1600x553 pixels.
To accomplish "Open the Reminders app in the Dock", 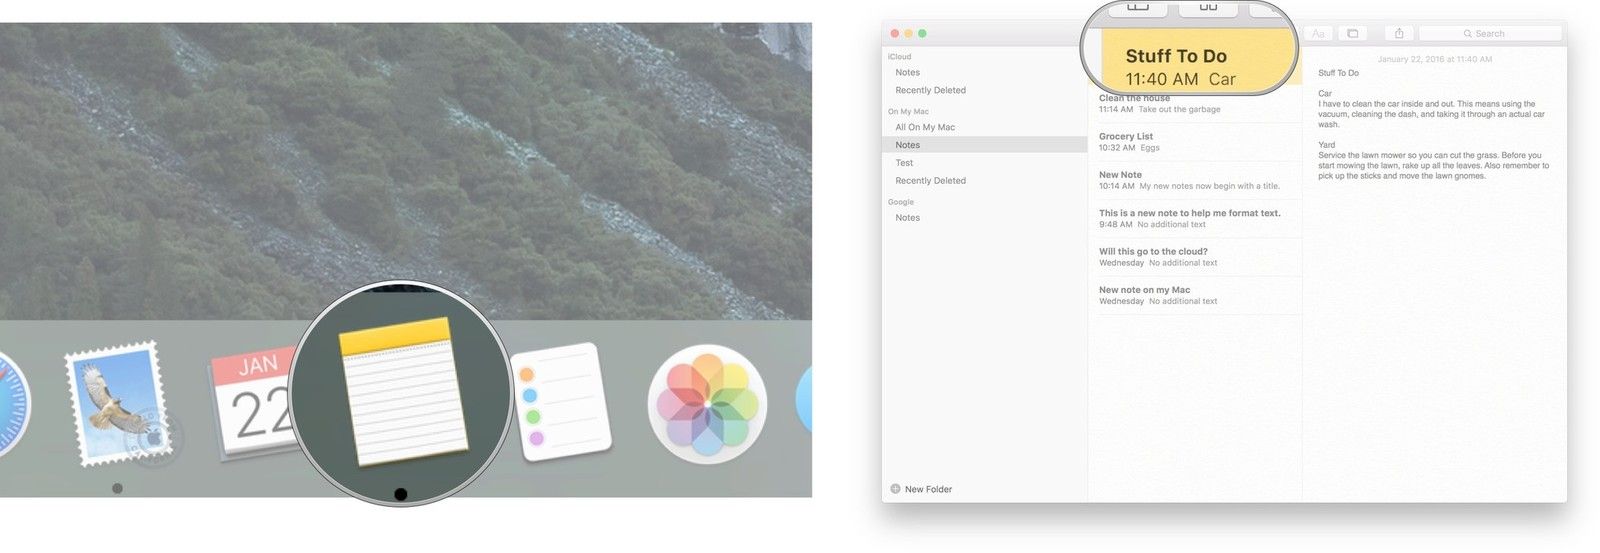I will click(560, 401).
